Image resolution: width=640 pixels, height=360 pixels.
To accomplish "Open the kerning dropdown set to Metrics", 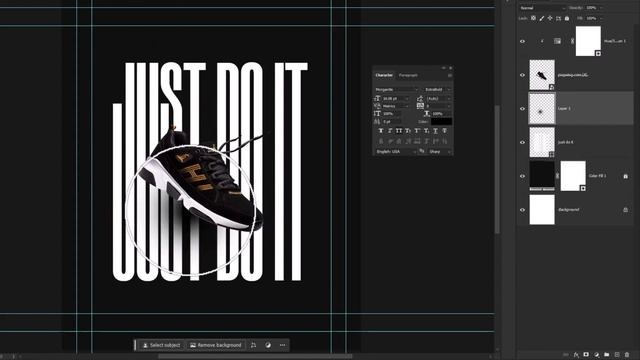I will pyautogui.click(x=407, y=106).
